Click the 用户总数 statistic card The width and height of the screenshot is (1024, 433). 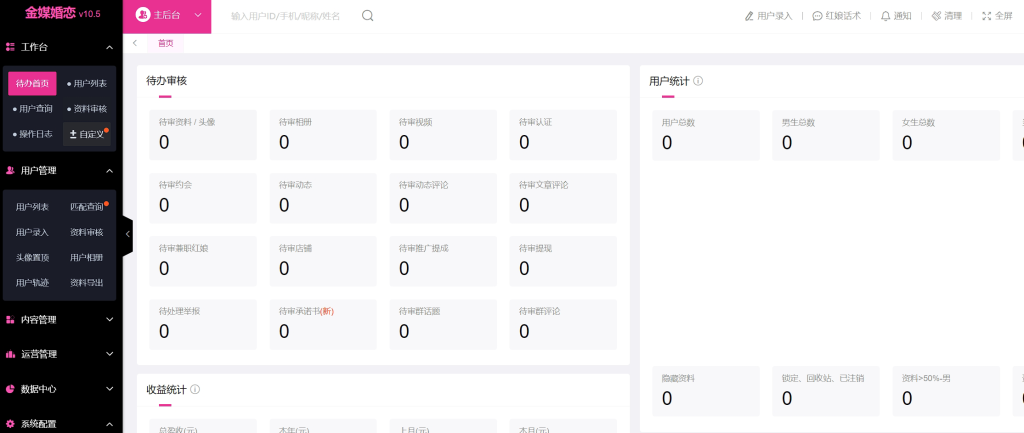tap(706, 135)
